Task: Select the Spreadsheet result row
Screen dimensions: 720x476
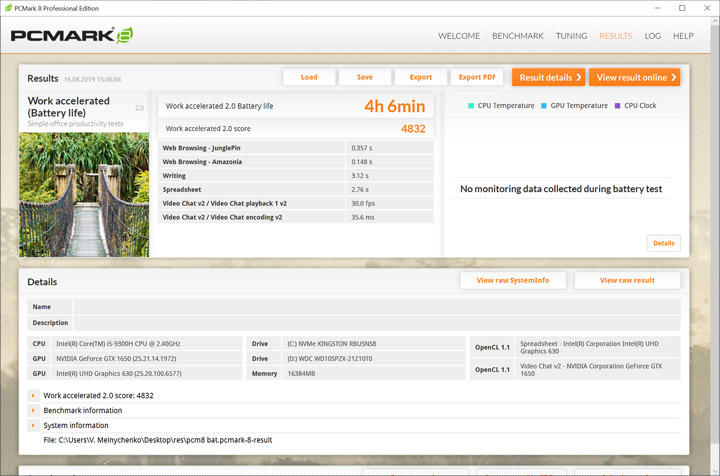Action: pos(296,190)
